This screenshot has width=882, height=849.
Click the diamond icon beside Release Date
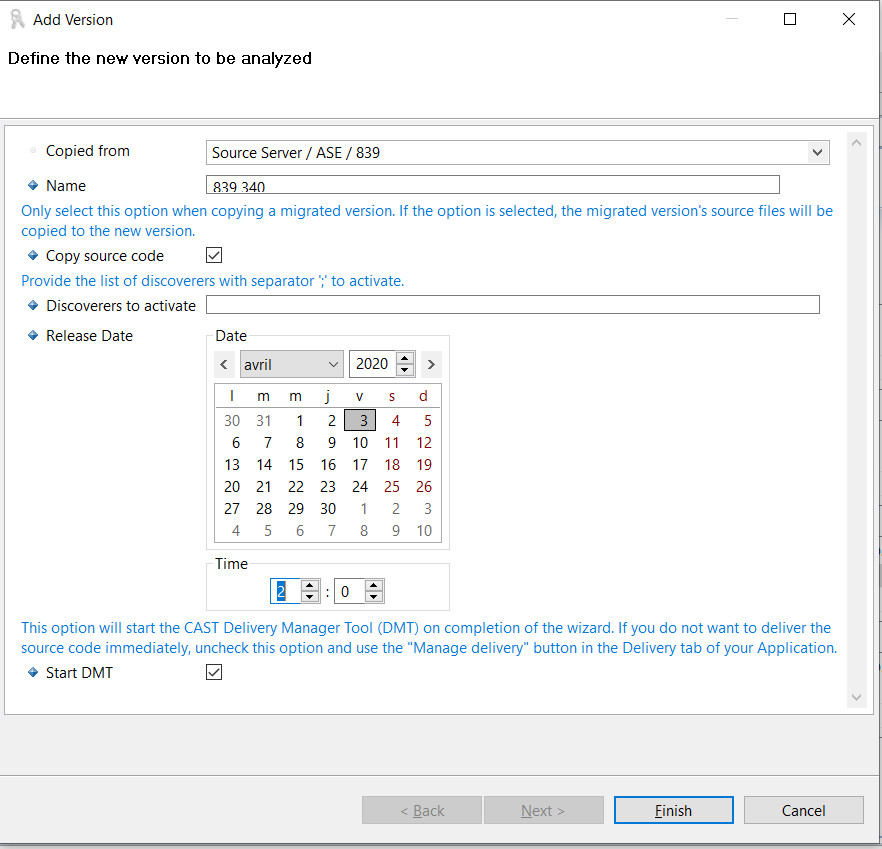[33, 336]
